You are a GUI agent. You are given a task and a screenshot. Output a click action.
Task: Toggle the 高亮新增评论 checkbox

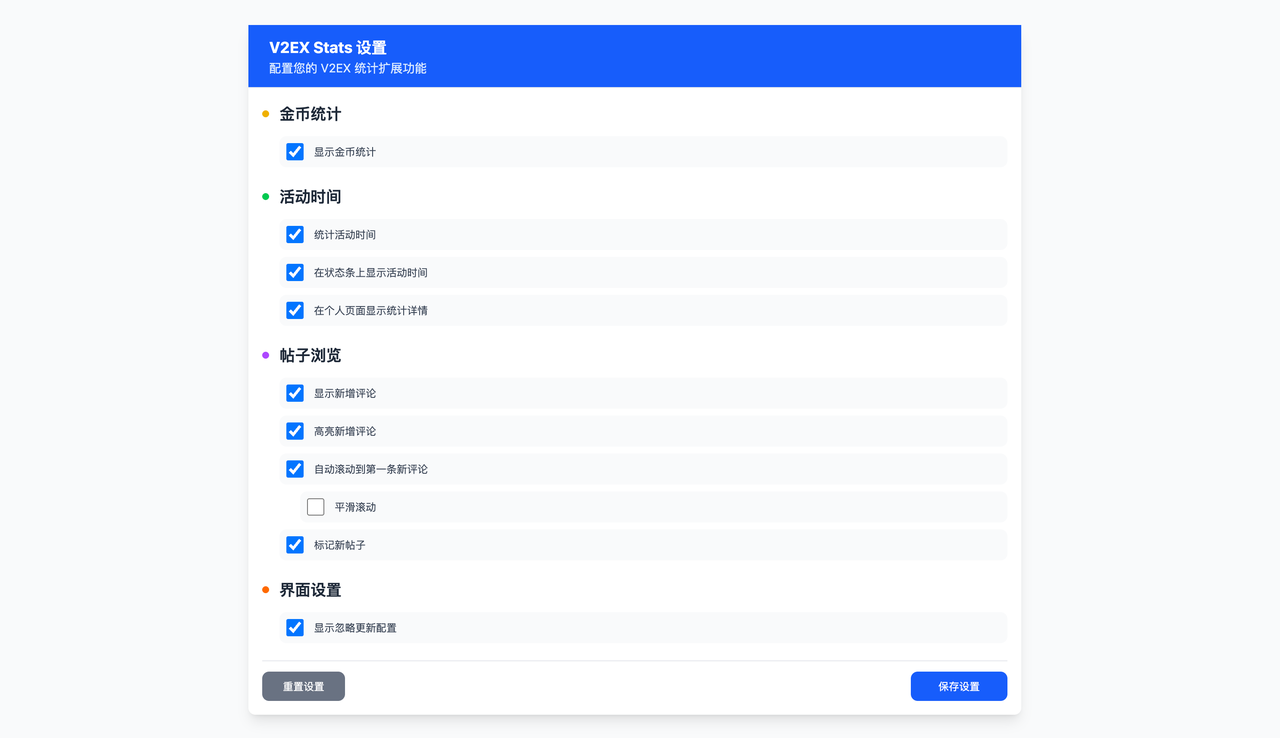(x=295, y=431)
